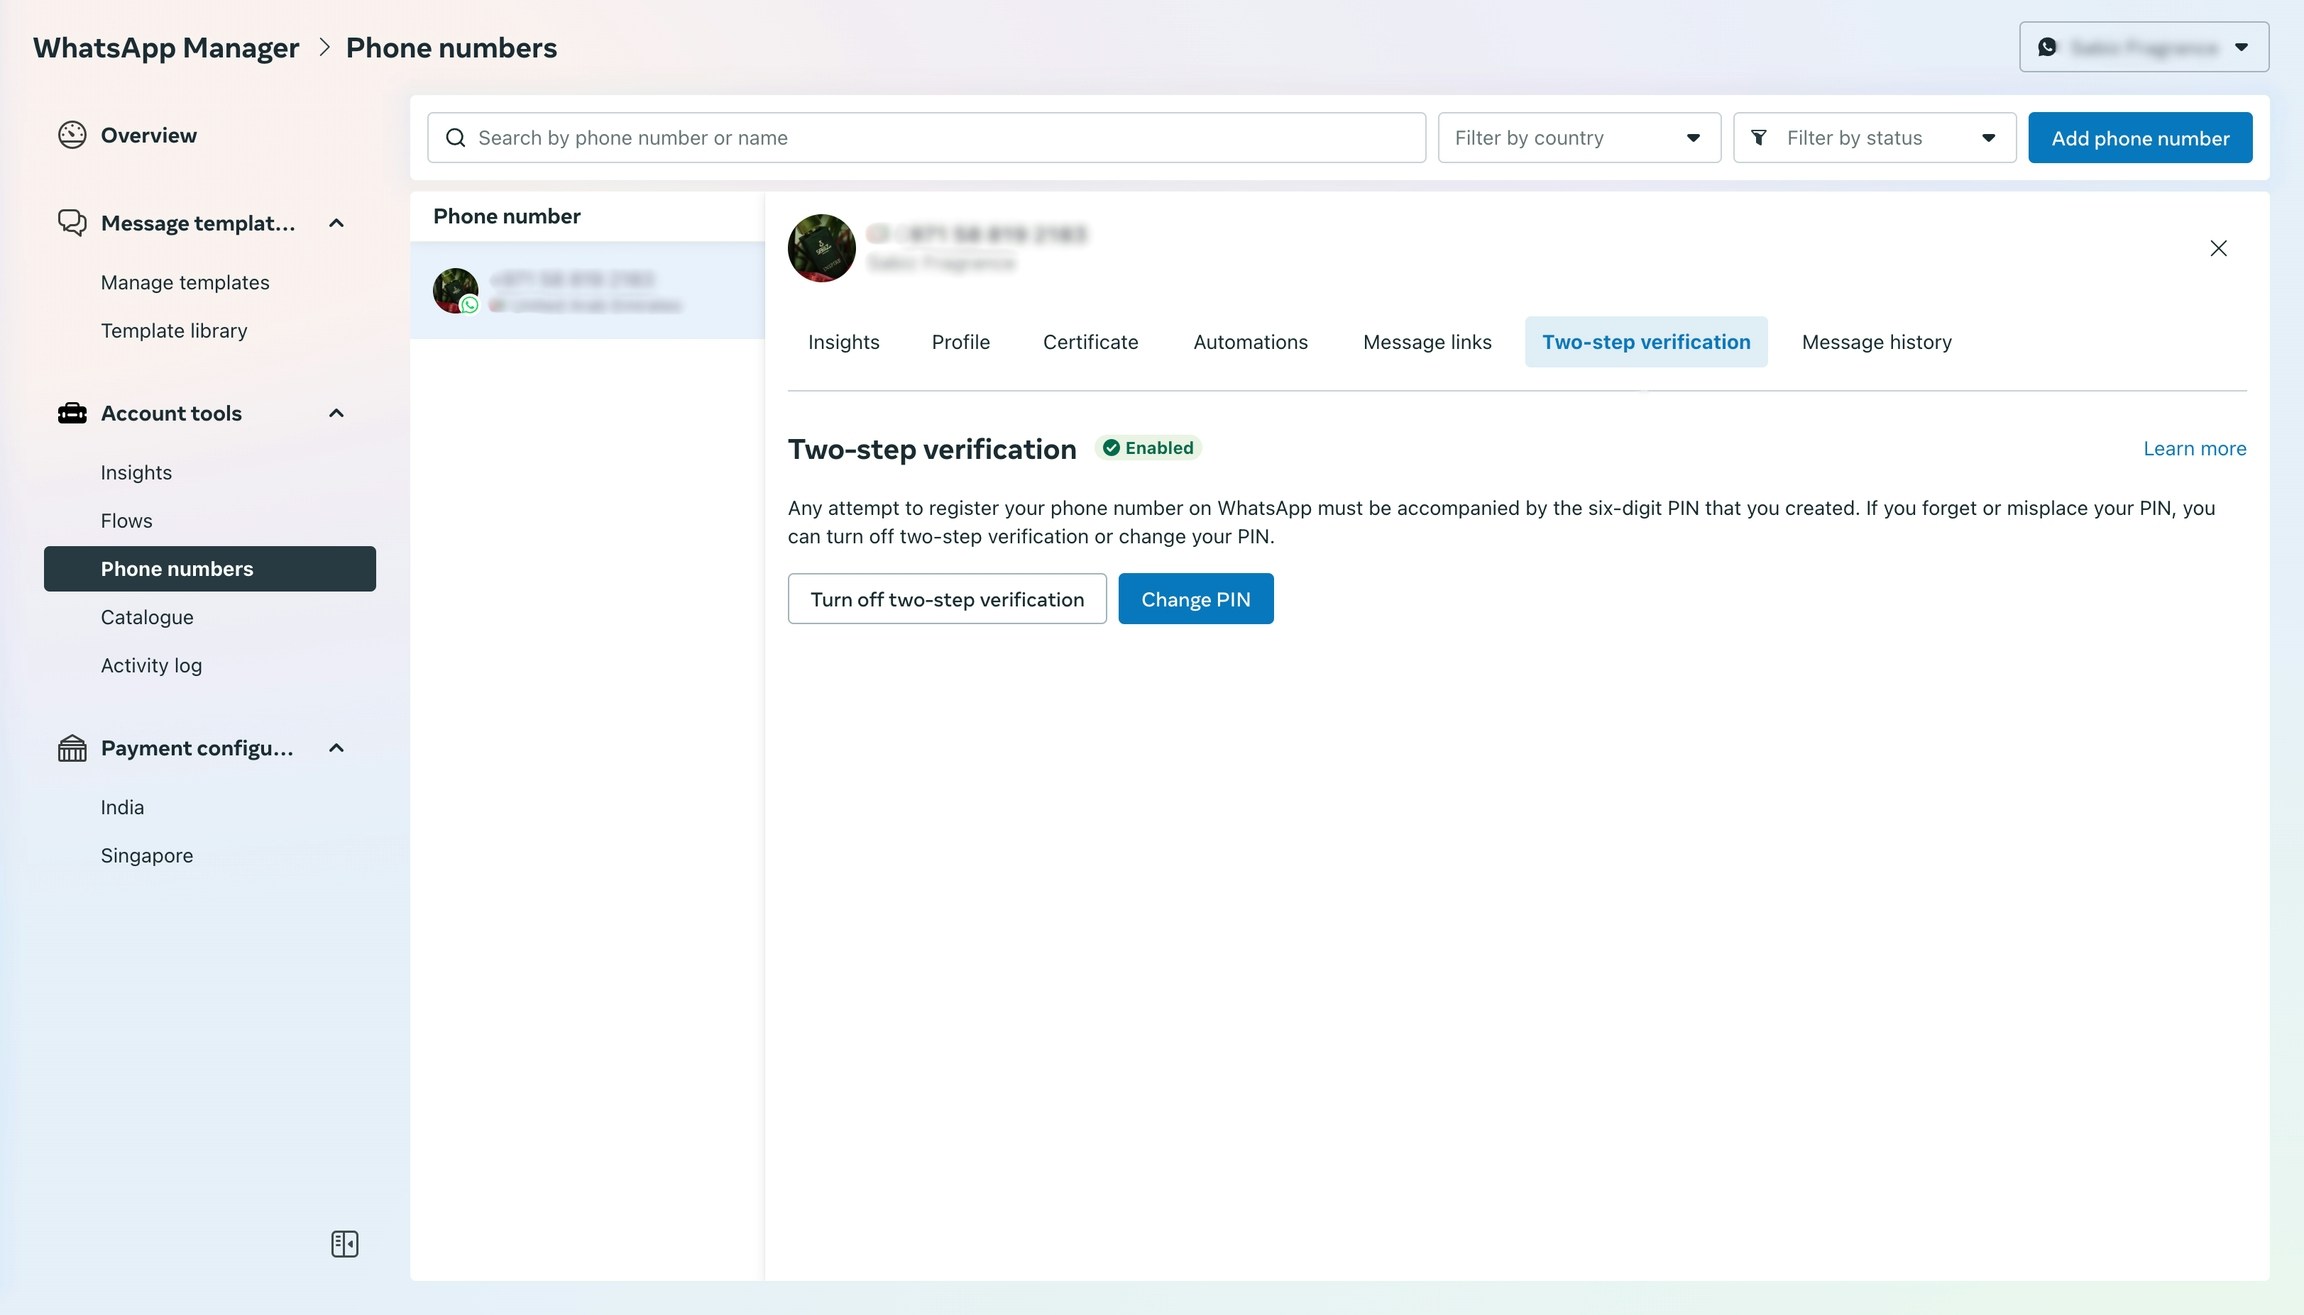Click the Payment configuration bank icon

[x=72, y=748]
